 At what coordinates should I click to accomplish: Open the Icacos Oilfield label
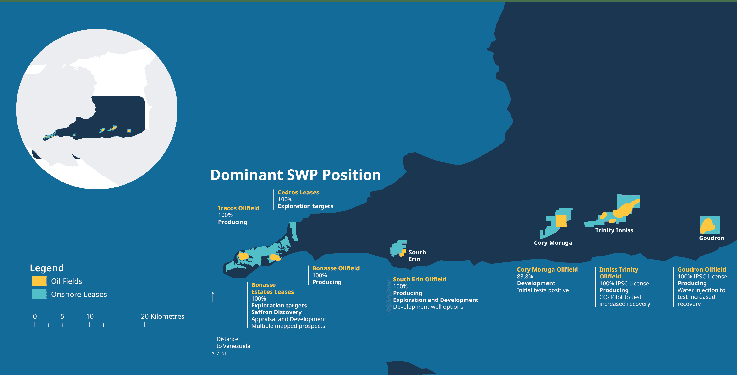click(238, 208)
